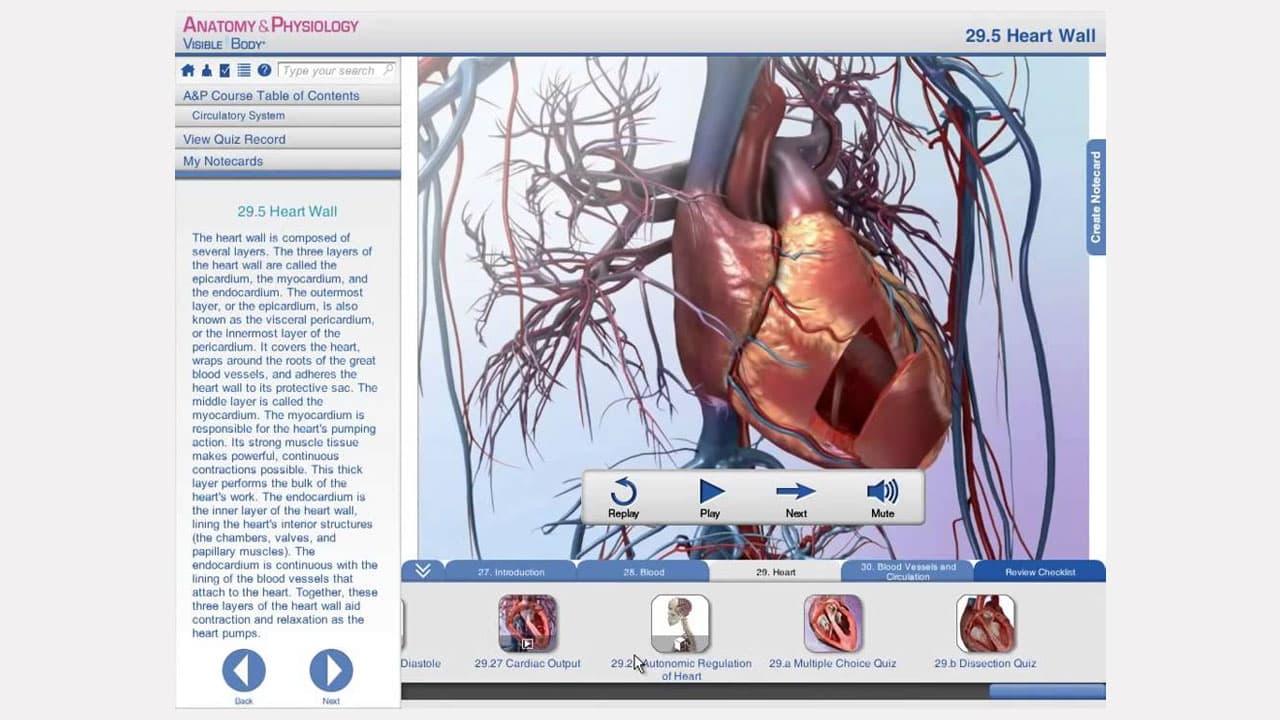1280x720 pixels.
Task: Play the current animation
Action: [710, 492]
